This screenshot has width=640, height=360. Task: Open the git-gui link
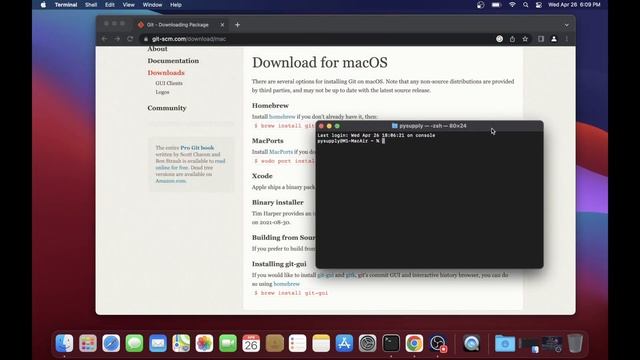[325, 275]
